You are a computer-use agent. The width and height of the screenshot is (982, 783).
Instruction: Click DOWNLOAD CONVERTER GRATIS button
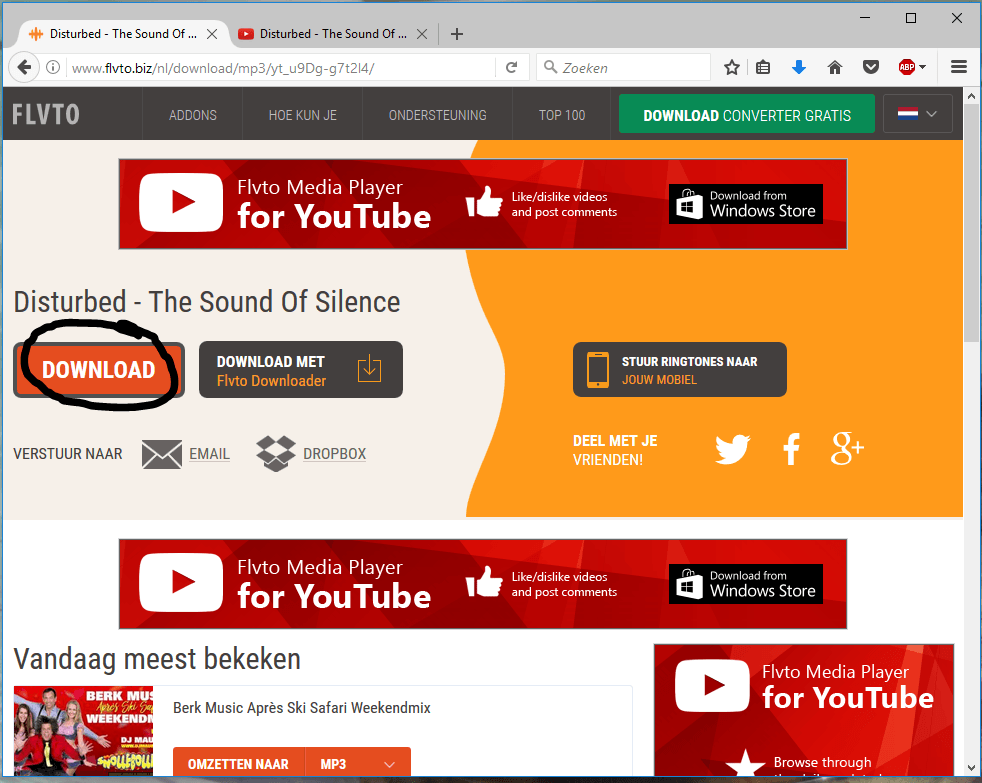(x=747, y=115)
